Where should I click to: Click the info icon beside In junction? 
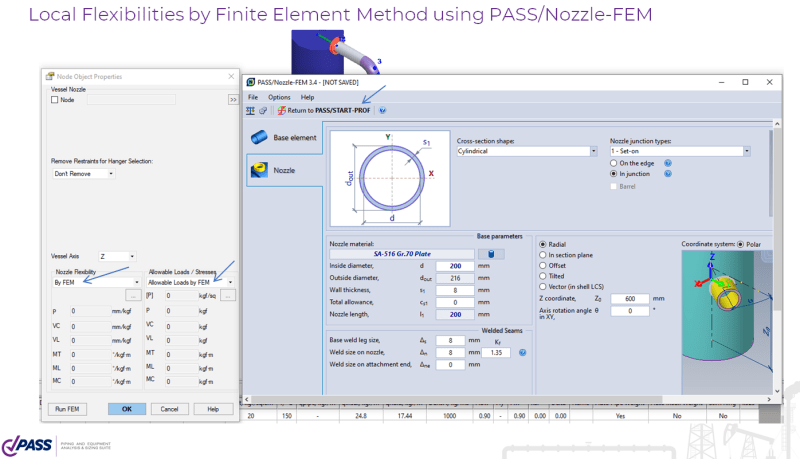pyautogui.click(x=668, y=174)
